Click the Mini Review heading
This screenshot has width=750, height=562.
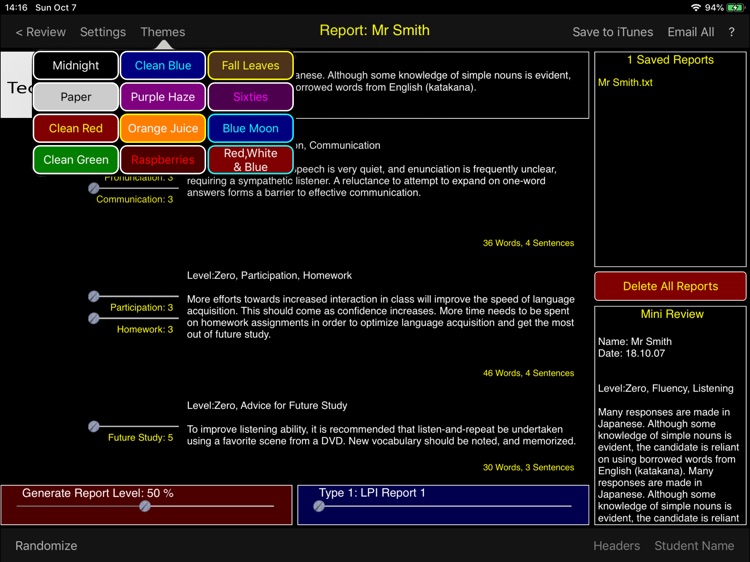click(672, 314)
